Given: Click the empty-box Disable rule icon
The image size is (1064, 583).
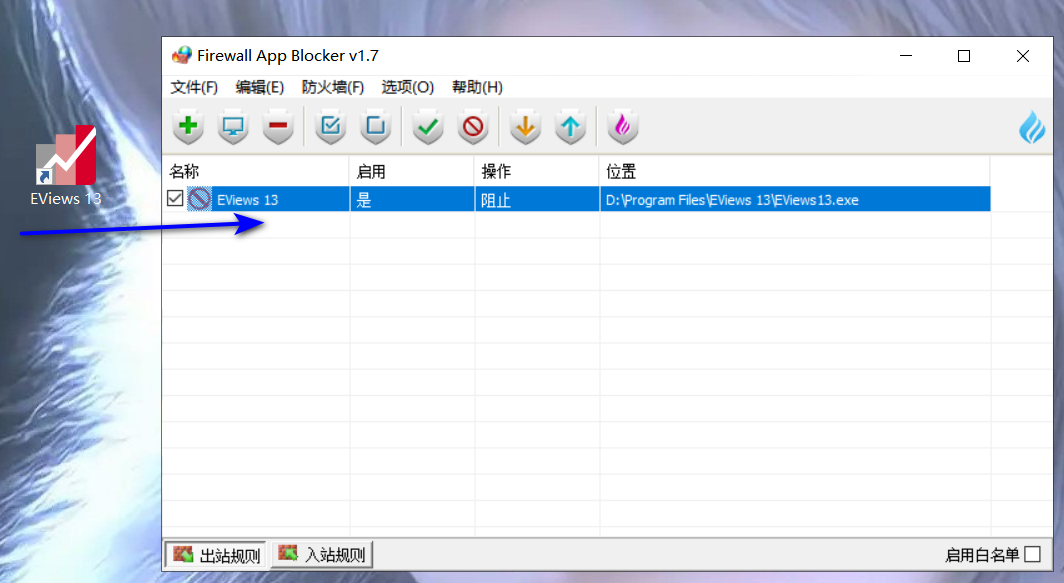Looking at the screenshot, I should tap(375, 126).
